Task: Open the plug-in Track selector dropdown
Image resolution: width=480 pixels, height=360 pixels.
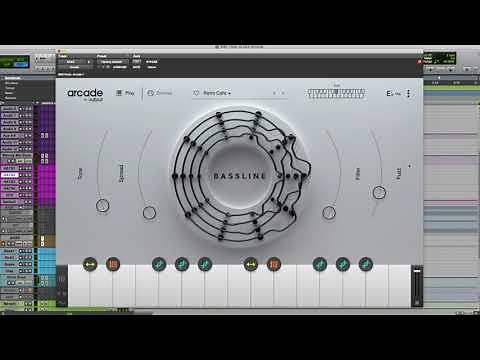Action: pos(74,62)
